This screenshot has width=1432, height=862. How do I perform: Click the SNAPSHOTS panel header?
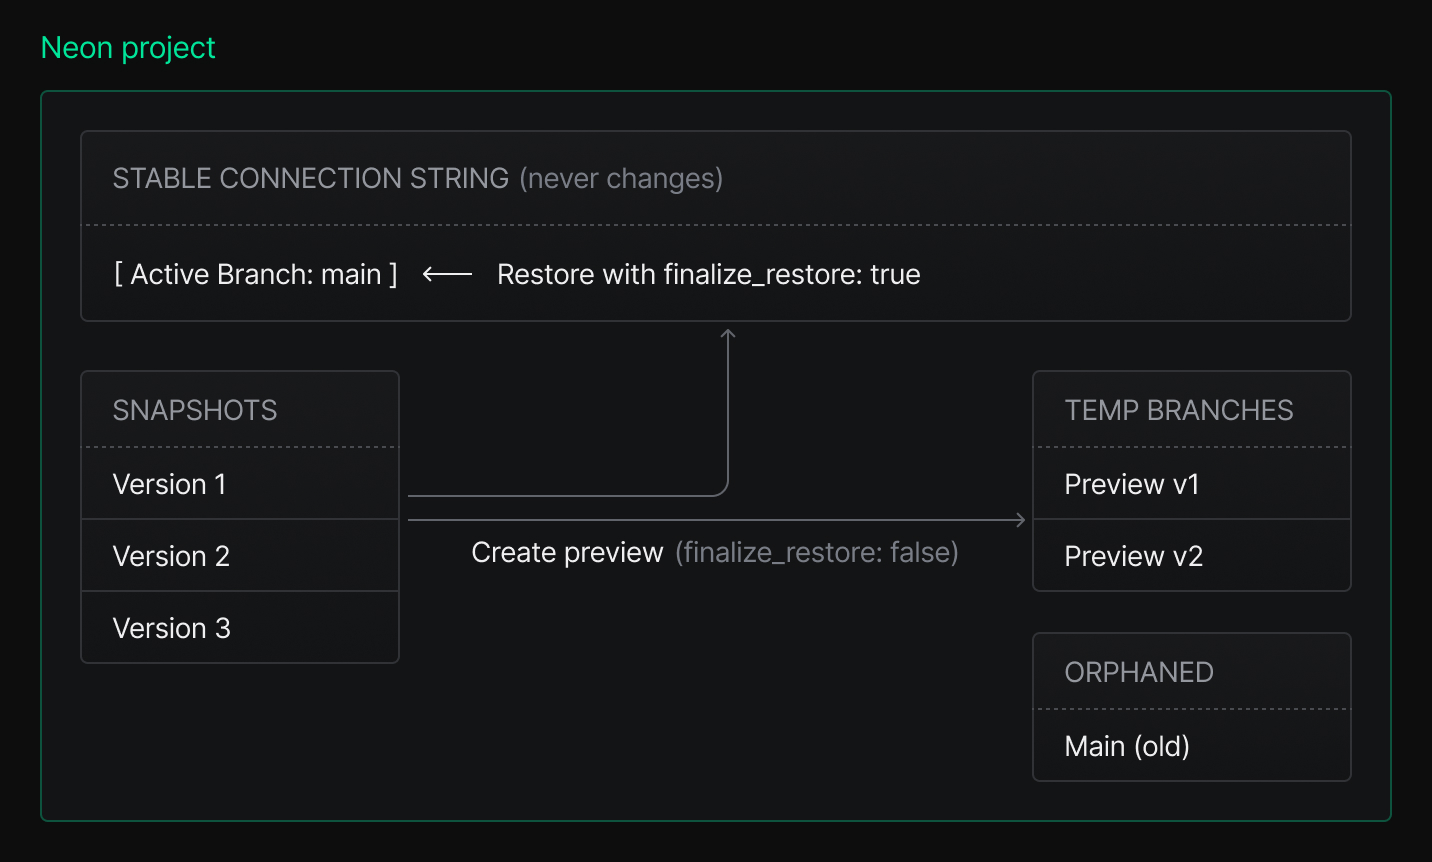(195, 410)
